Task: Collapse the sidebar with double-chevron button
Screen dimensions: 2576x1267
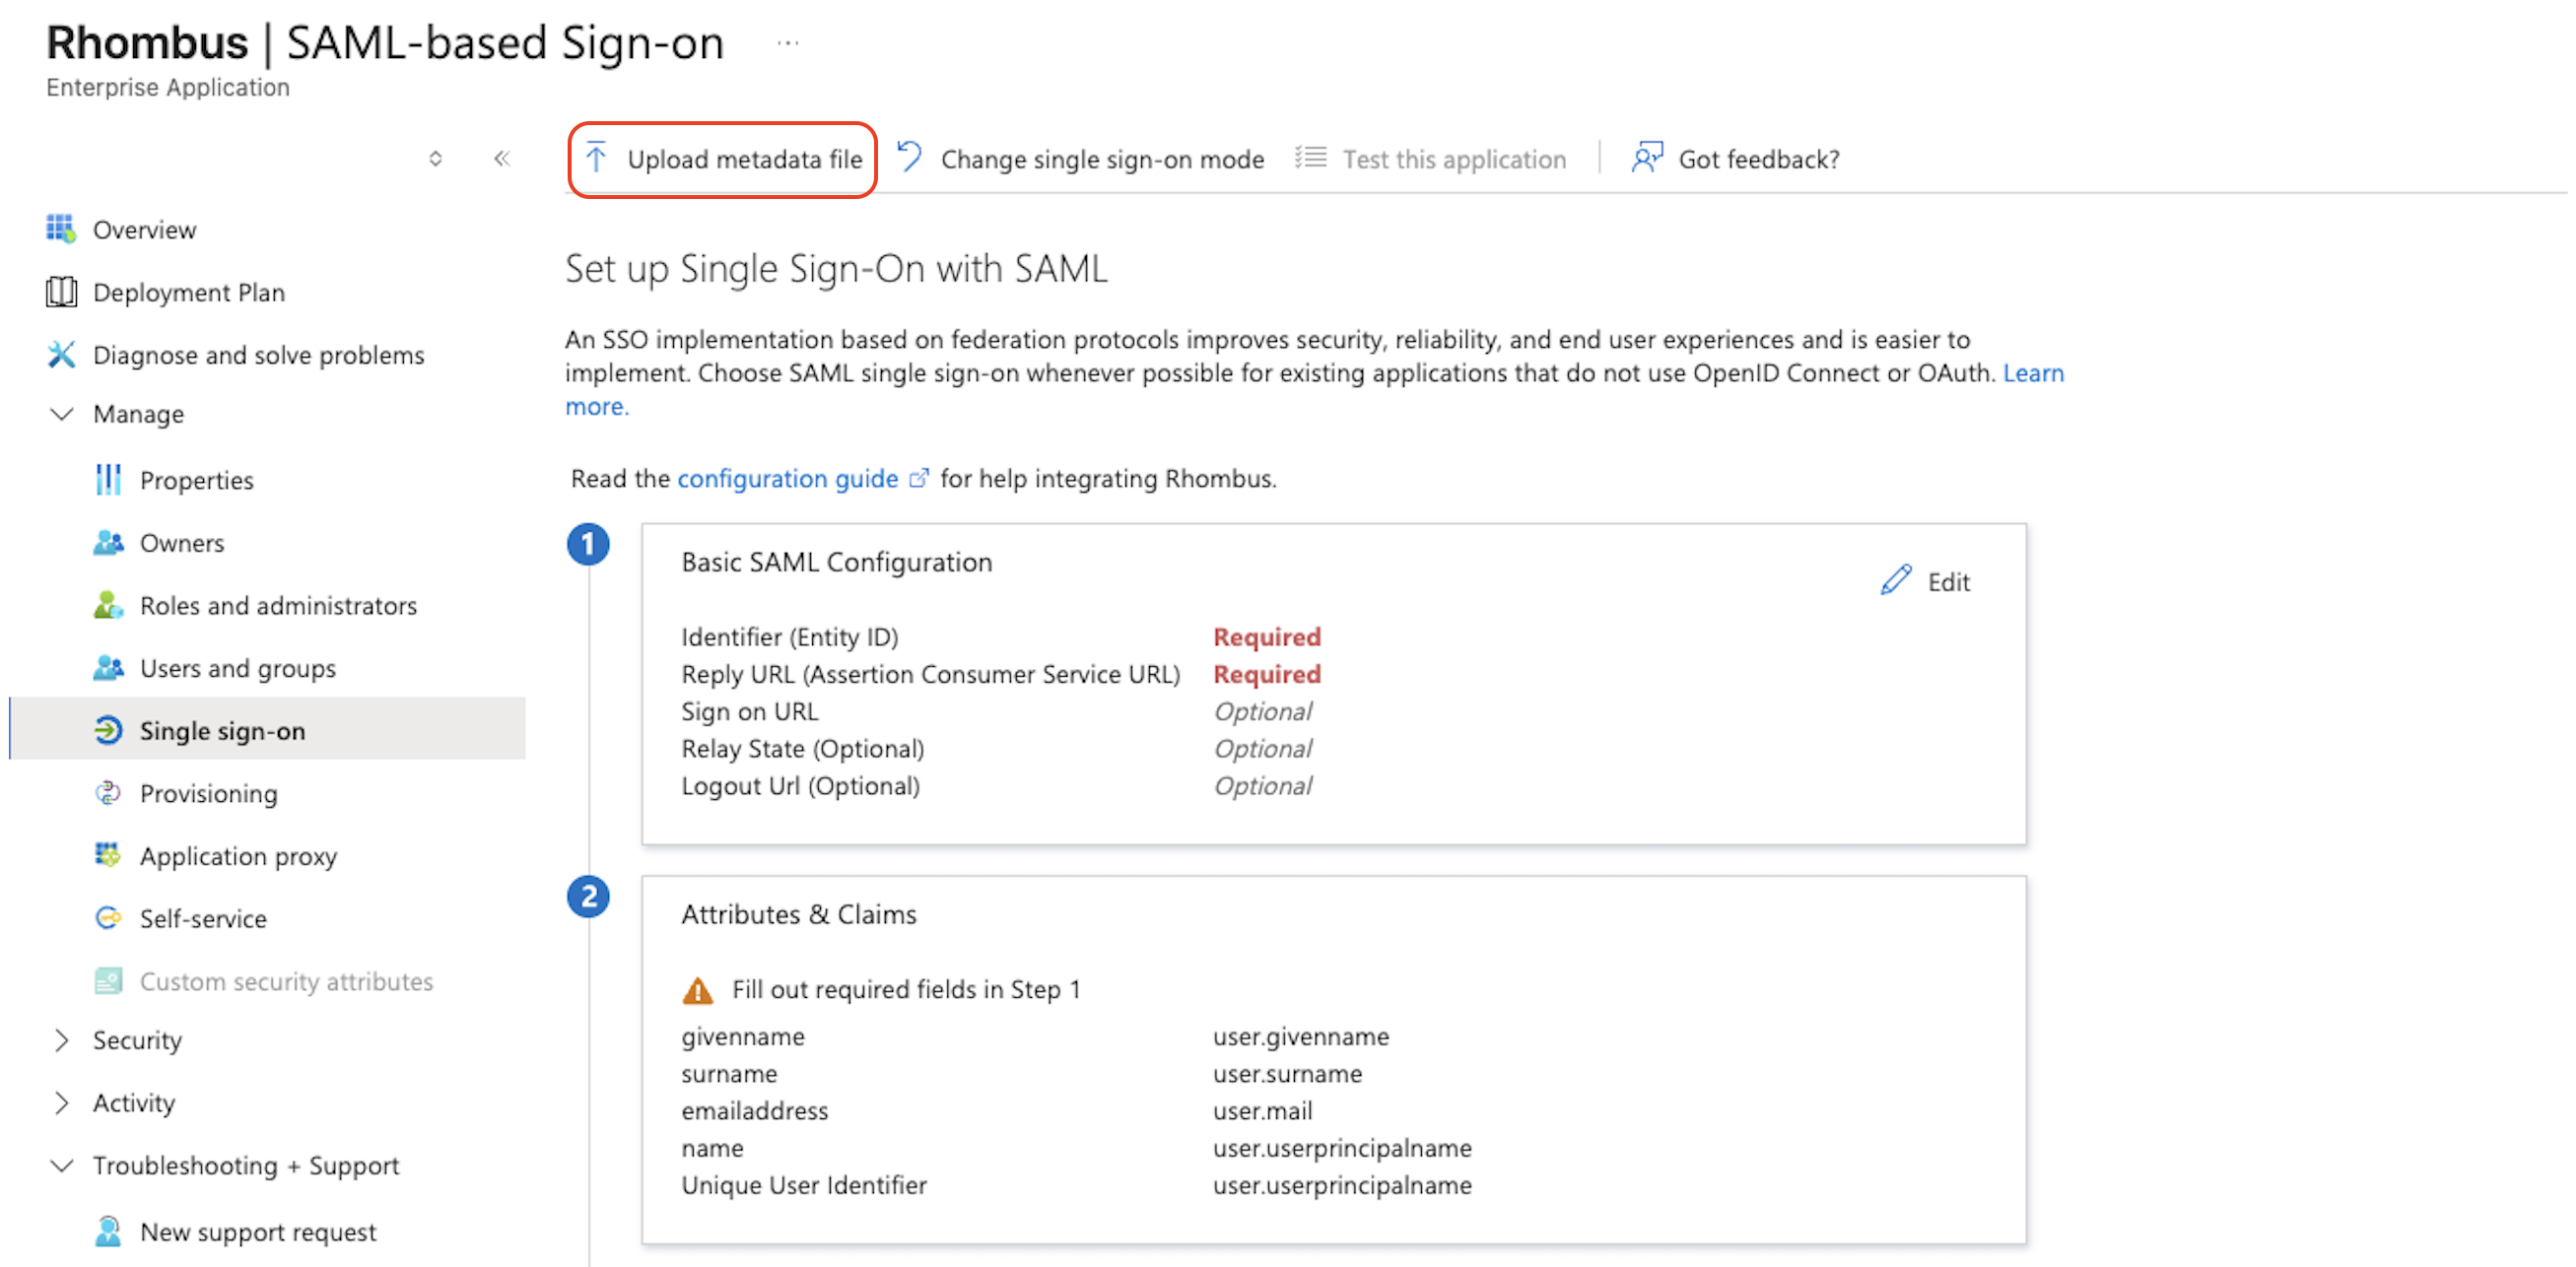Action: tap(502, 158)
